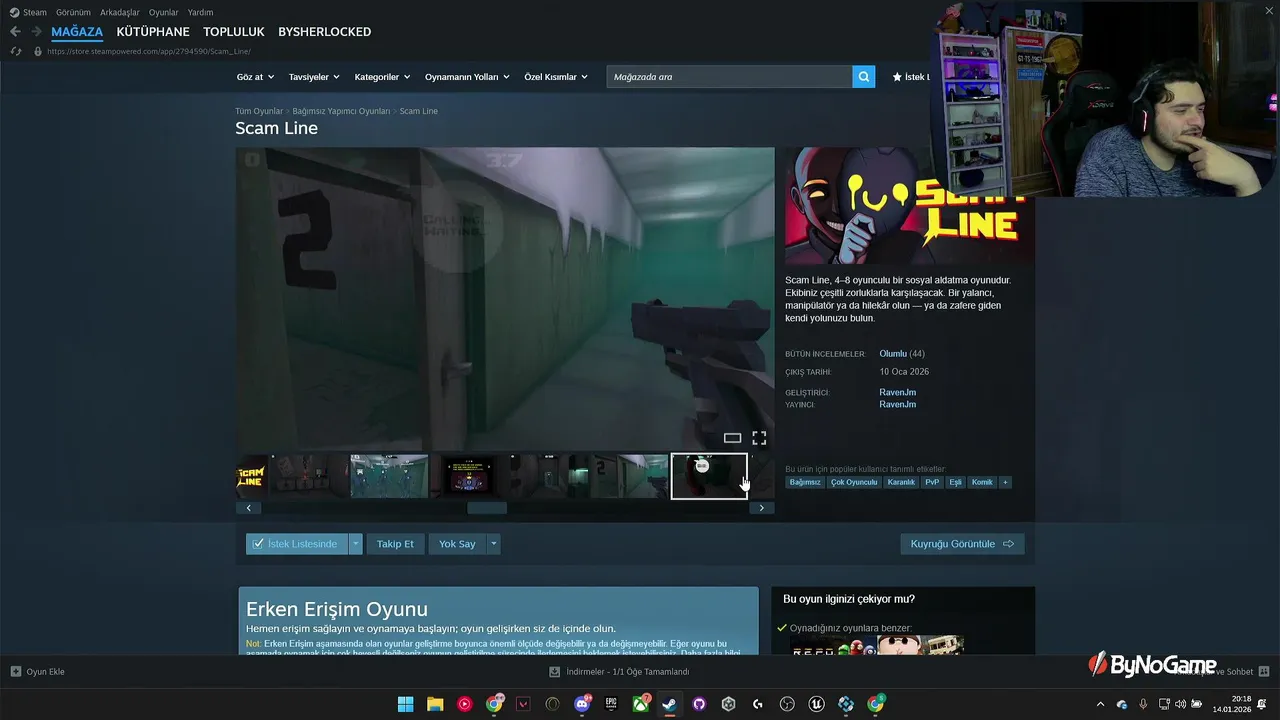Open Windows Start menu
Viewport: 1280px width, 720px height.
(x=405, y=704)
